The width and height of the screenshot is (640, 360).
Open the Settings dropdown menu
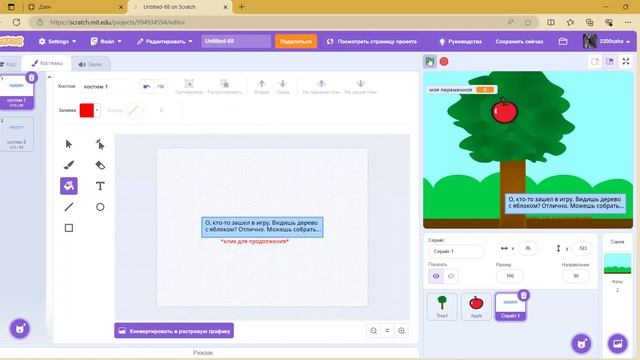(58, 41)
